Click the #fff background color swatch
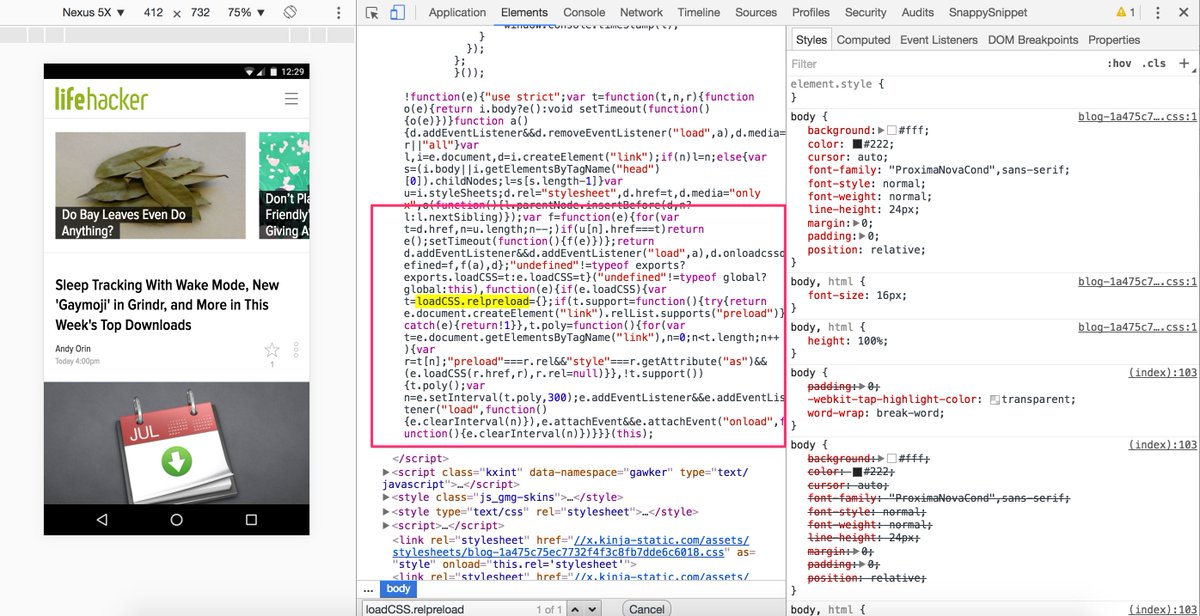The width and height of the screenshot is (1200, 616). (892, 131)
